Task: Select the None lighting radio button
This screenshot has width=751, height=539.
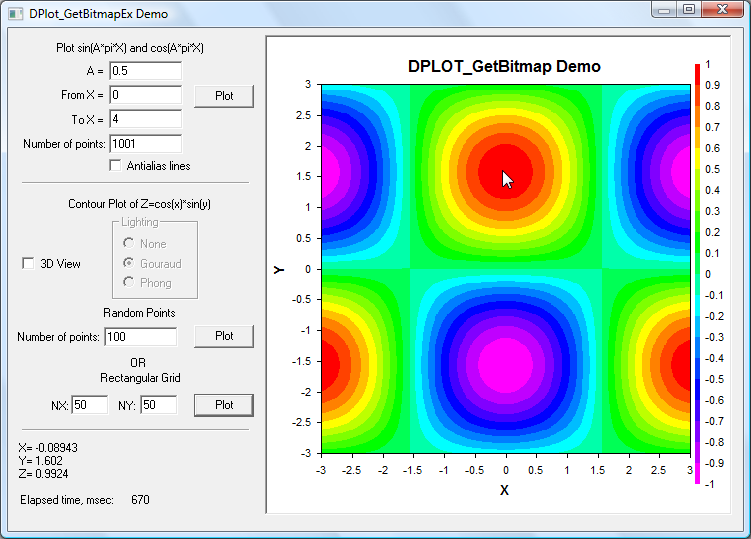Action: tap(128, 243)
